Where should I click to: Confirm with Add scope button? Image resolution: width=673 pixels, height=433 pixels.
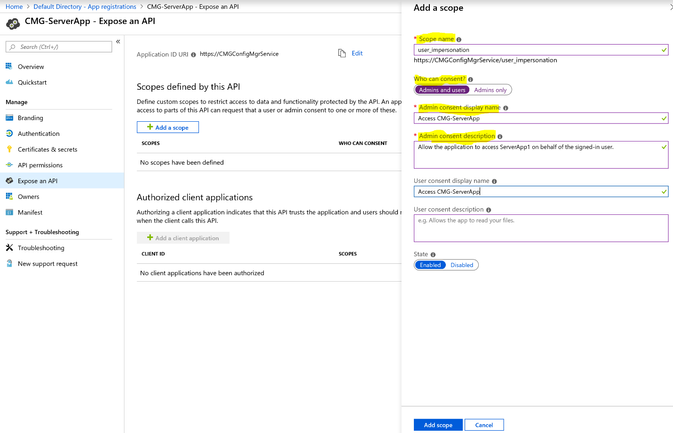pos(438,425)
